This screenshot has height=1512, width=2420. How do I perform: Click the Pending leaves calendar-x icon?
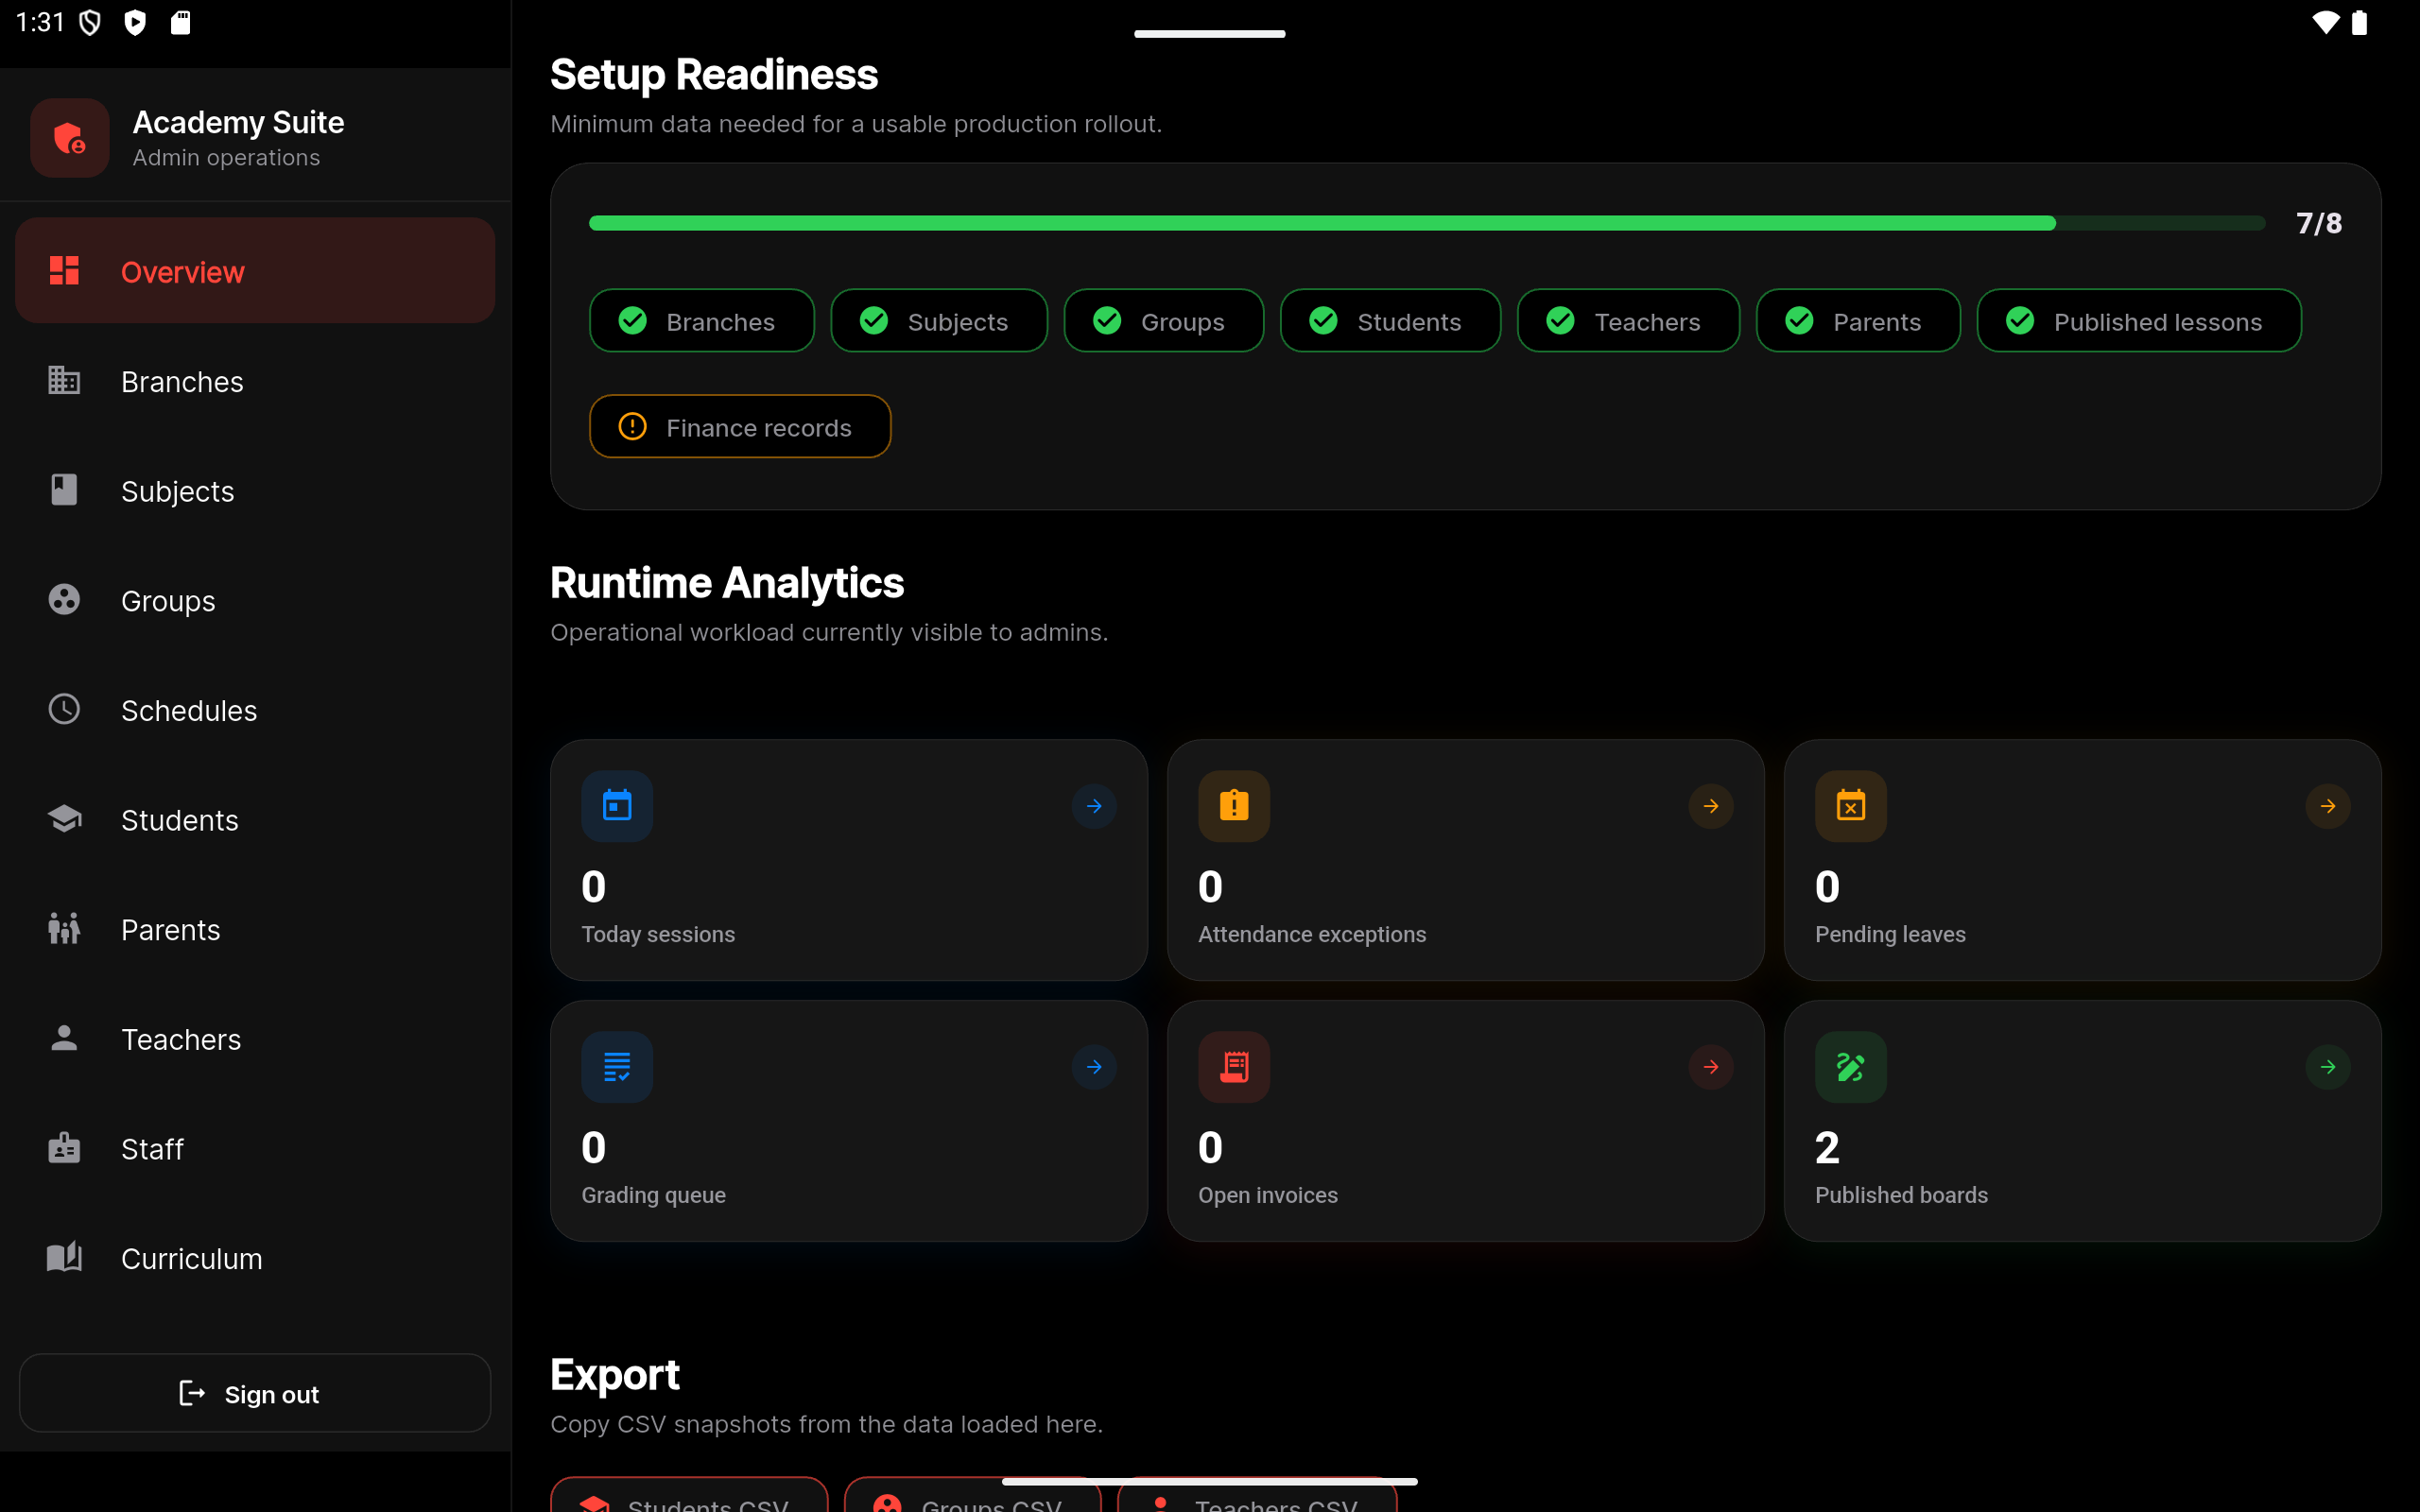tap(1851, 806)
